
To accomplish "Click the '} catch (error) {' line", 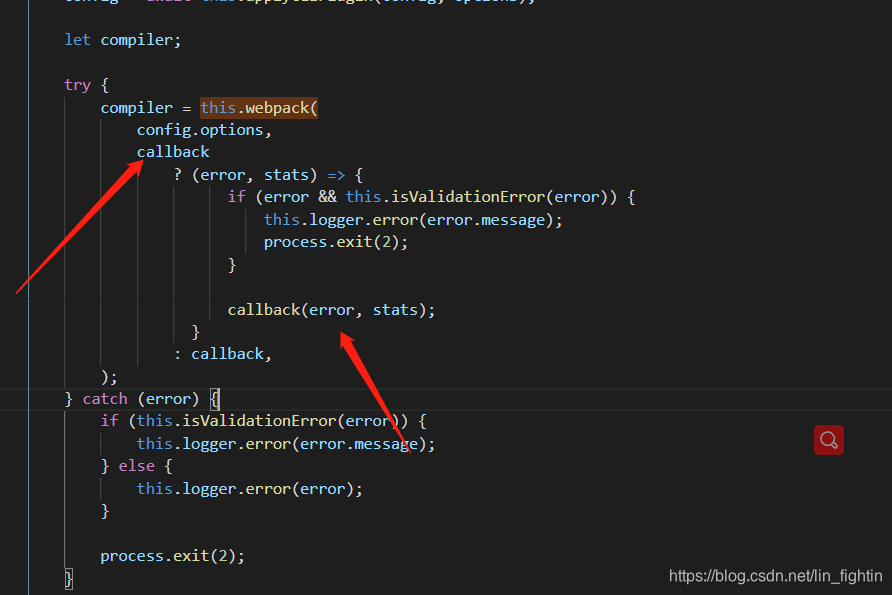I will [x=142, y=399].
